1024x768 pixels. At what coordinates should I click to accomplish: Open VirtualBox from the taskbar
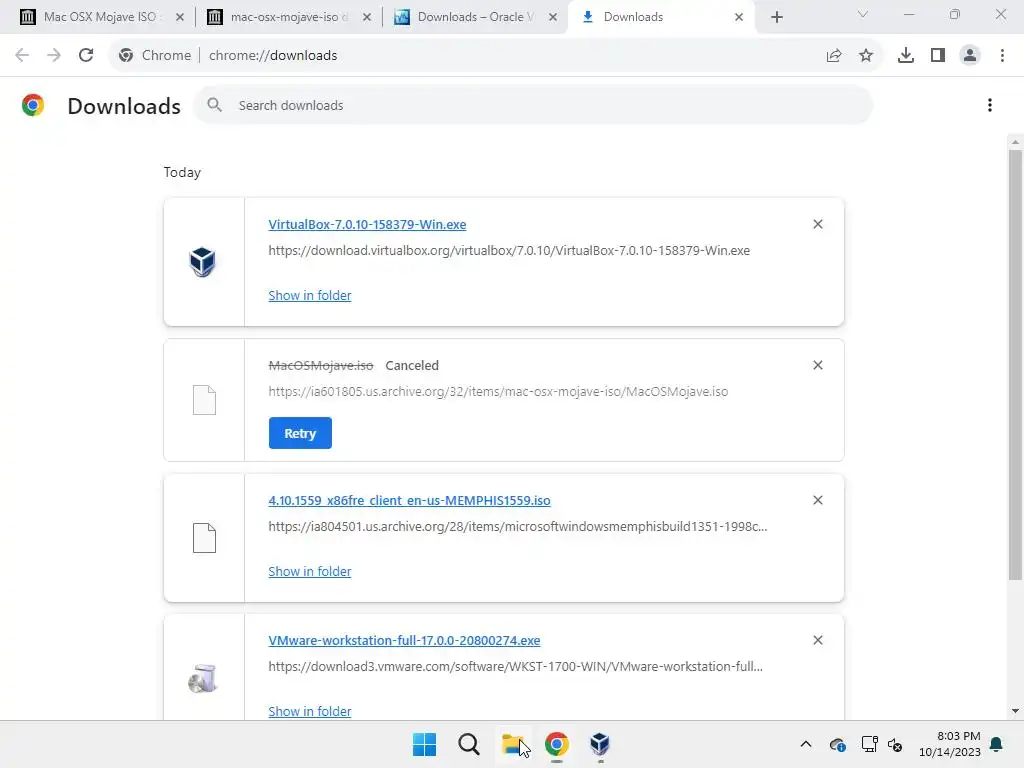pos(600,744)
